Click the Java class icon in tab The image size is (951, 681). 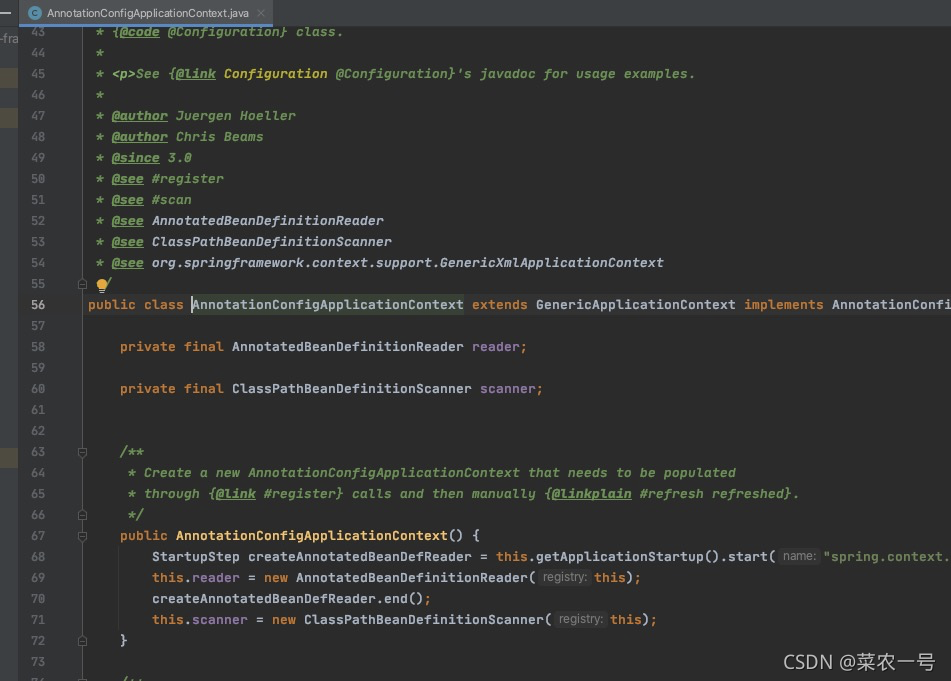click(35, 13)
